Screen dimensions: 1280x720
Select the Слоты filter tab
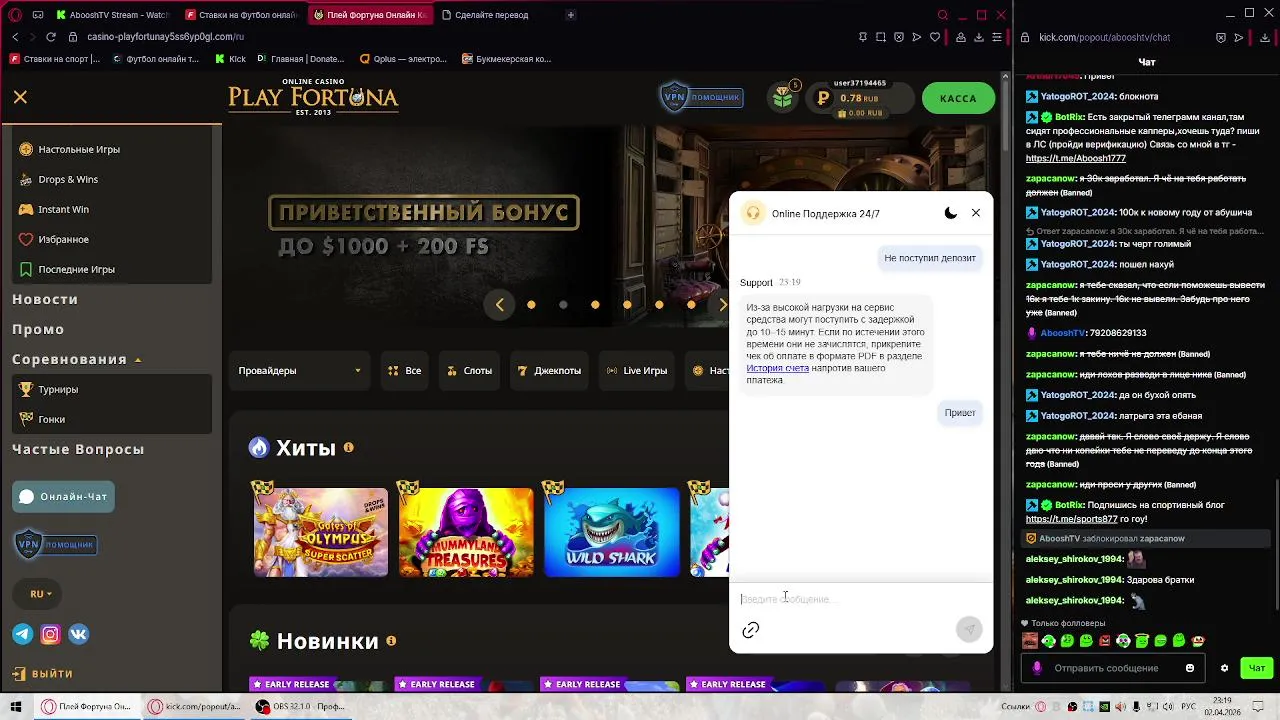pos(469,371)
